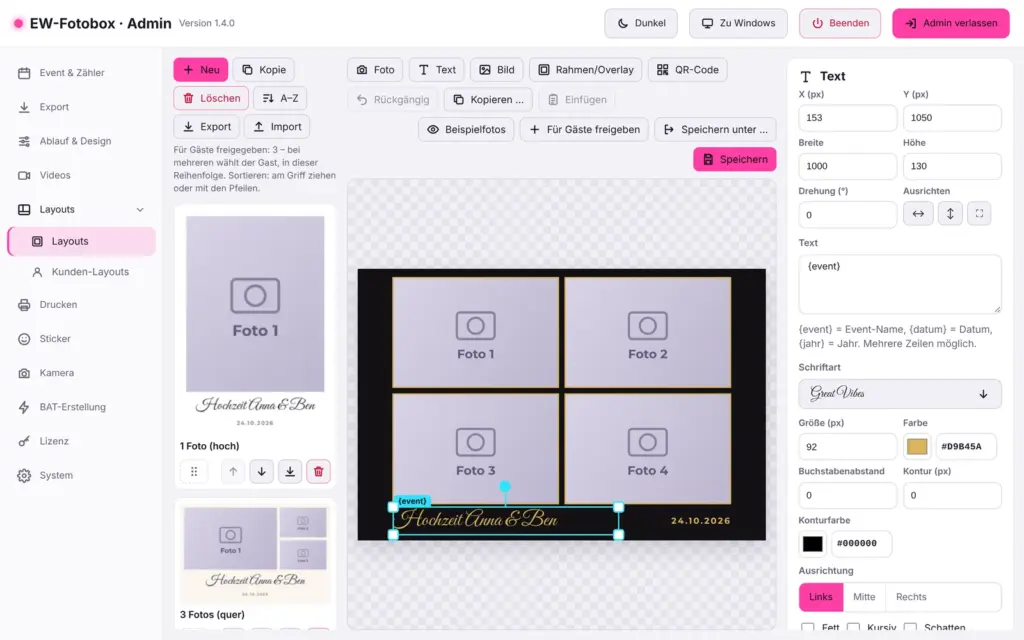This screenshot has height=640, width=1024.
Task: Click the black Konturfarbe swatch
Action: coord(812,543)
